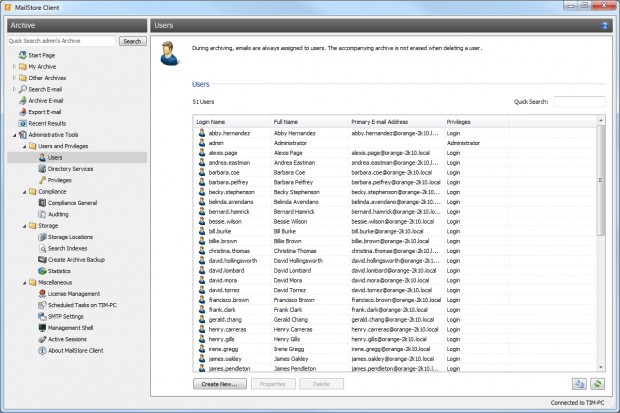Open the Start Page icon
620x413 pixels.
[23, 55]
